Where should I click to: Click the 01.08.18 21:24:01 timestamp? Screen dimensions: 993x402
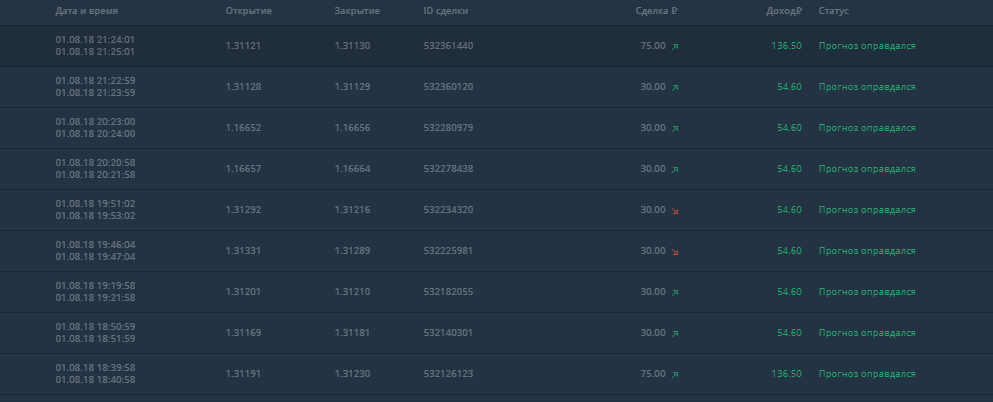pos(95,39)
